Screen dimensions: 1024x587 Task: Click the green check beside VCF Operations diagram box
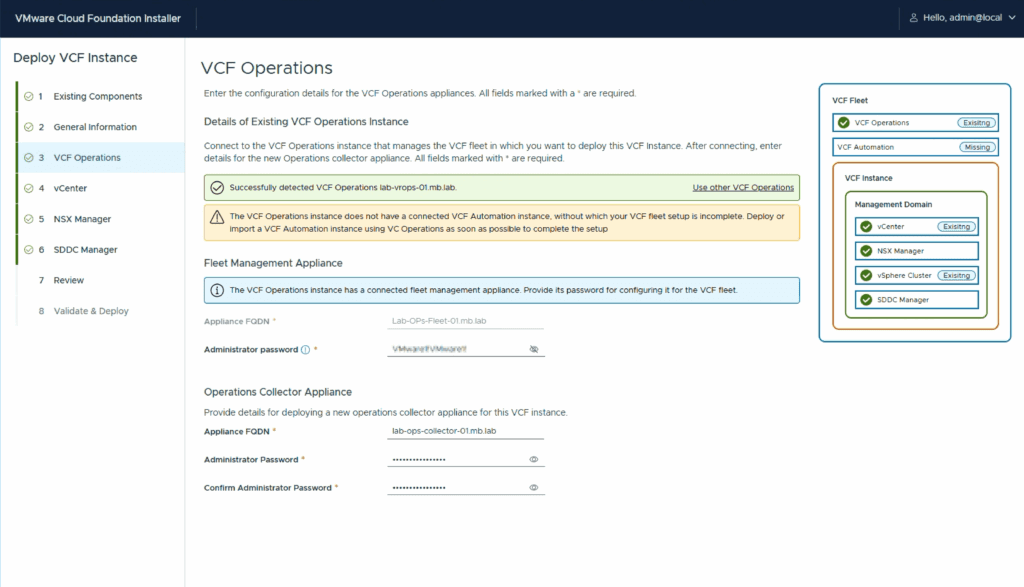click(844, 123)
